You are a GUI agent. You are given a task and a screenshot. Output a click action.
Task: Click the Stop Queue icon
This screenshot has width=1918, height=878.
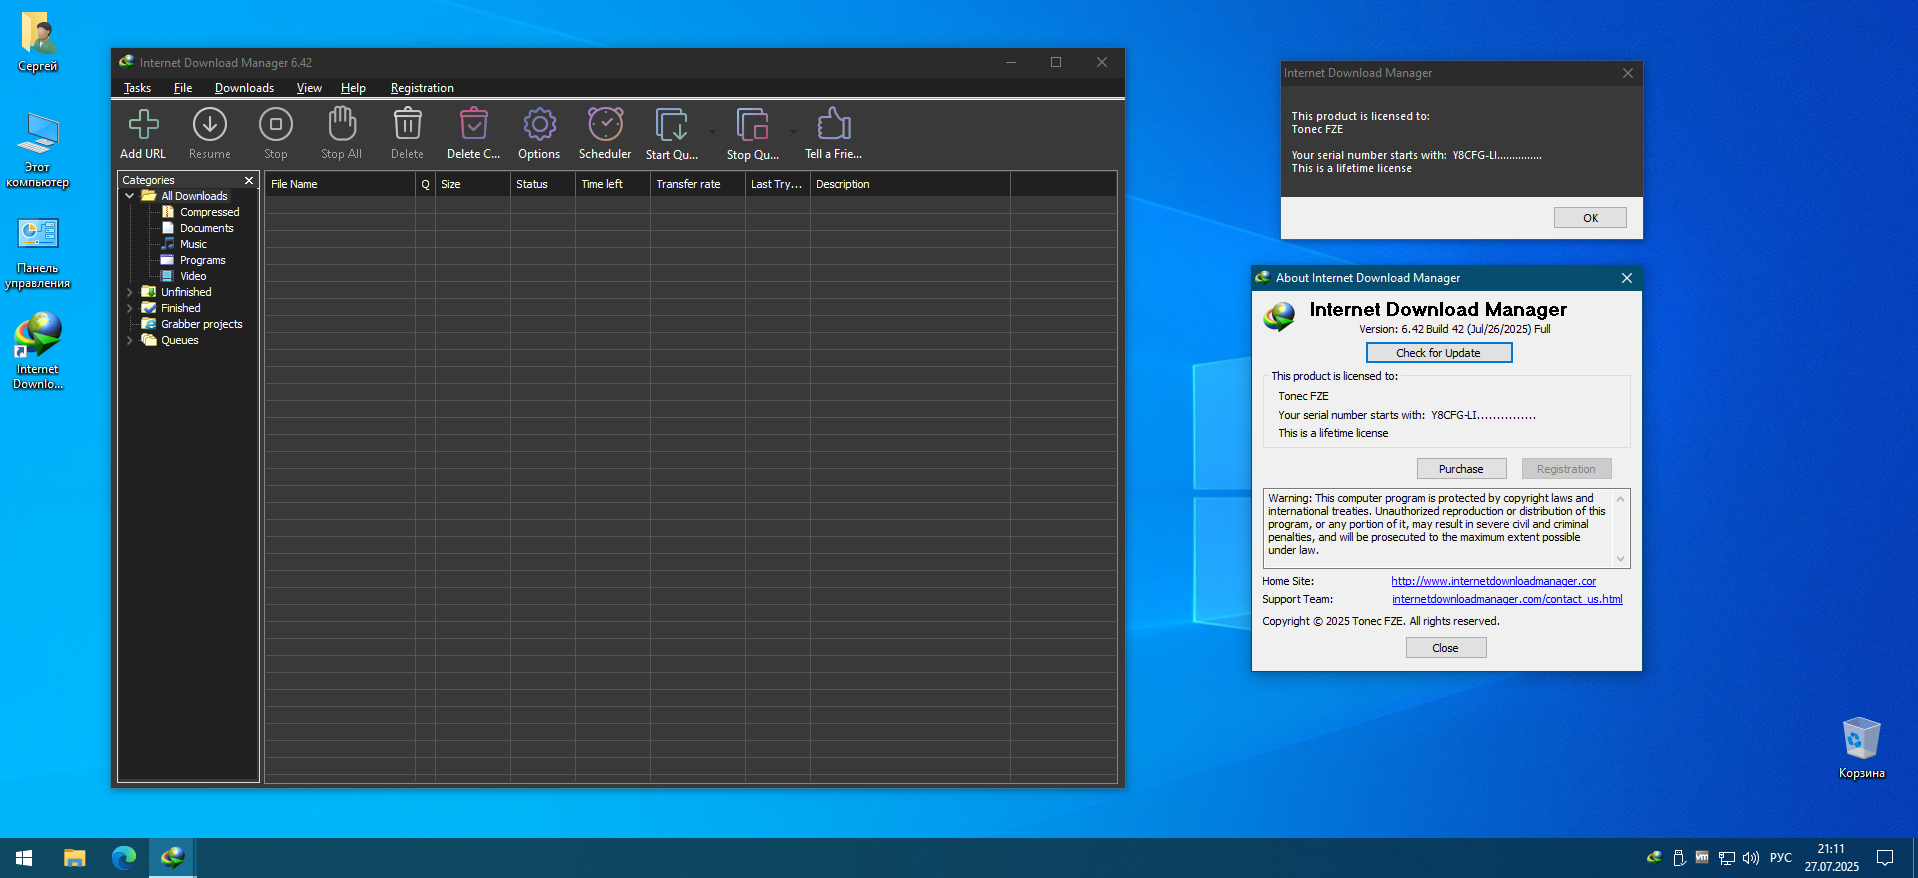point(752,125)
